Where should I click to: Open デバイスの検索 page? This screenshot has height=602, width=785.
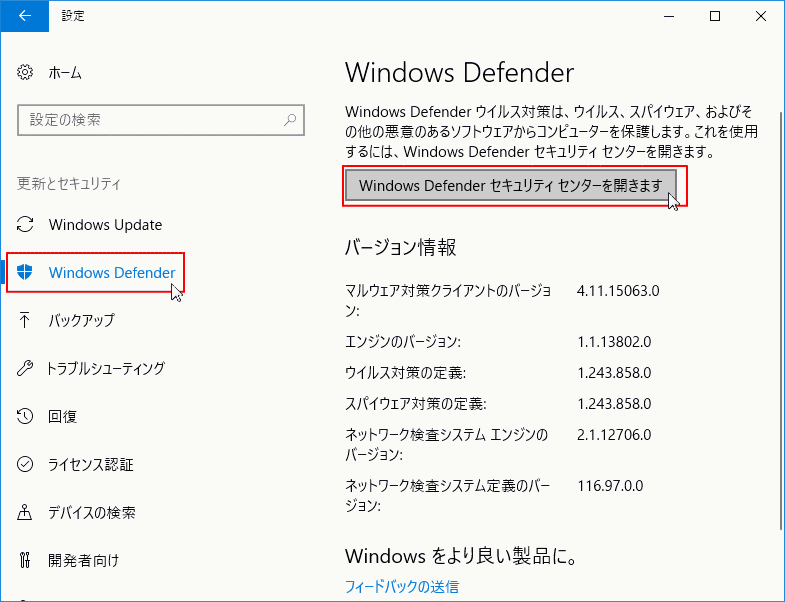pos(92,512)
